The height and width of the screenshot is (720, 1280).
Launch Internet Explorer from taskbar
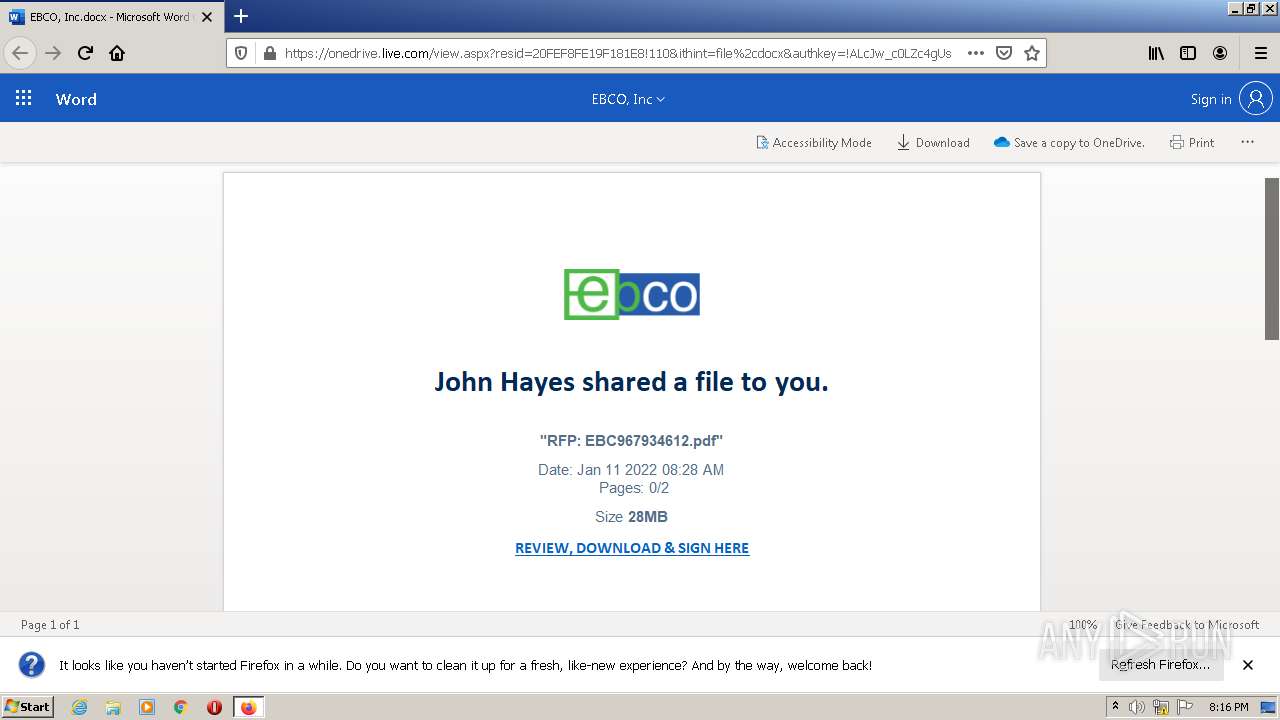pos(80,707)
